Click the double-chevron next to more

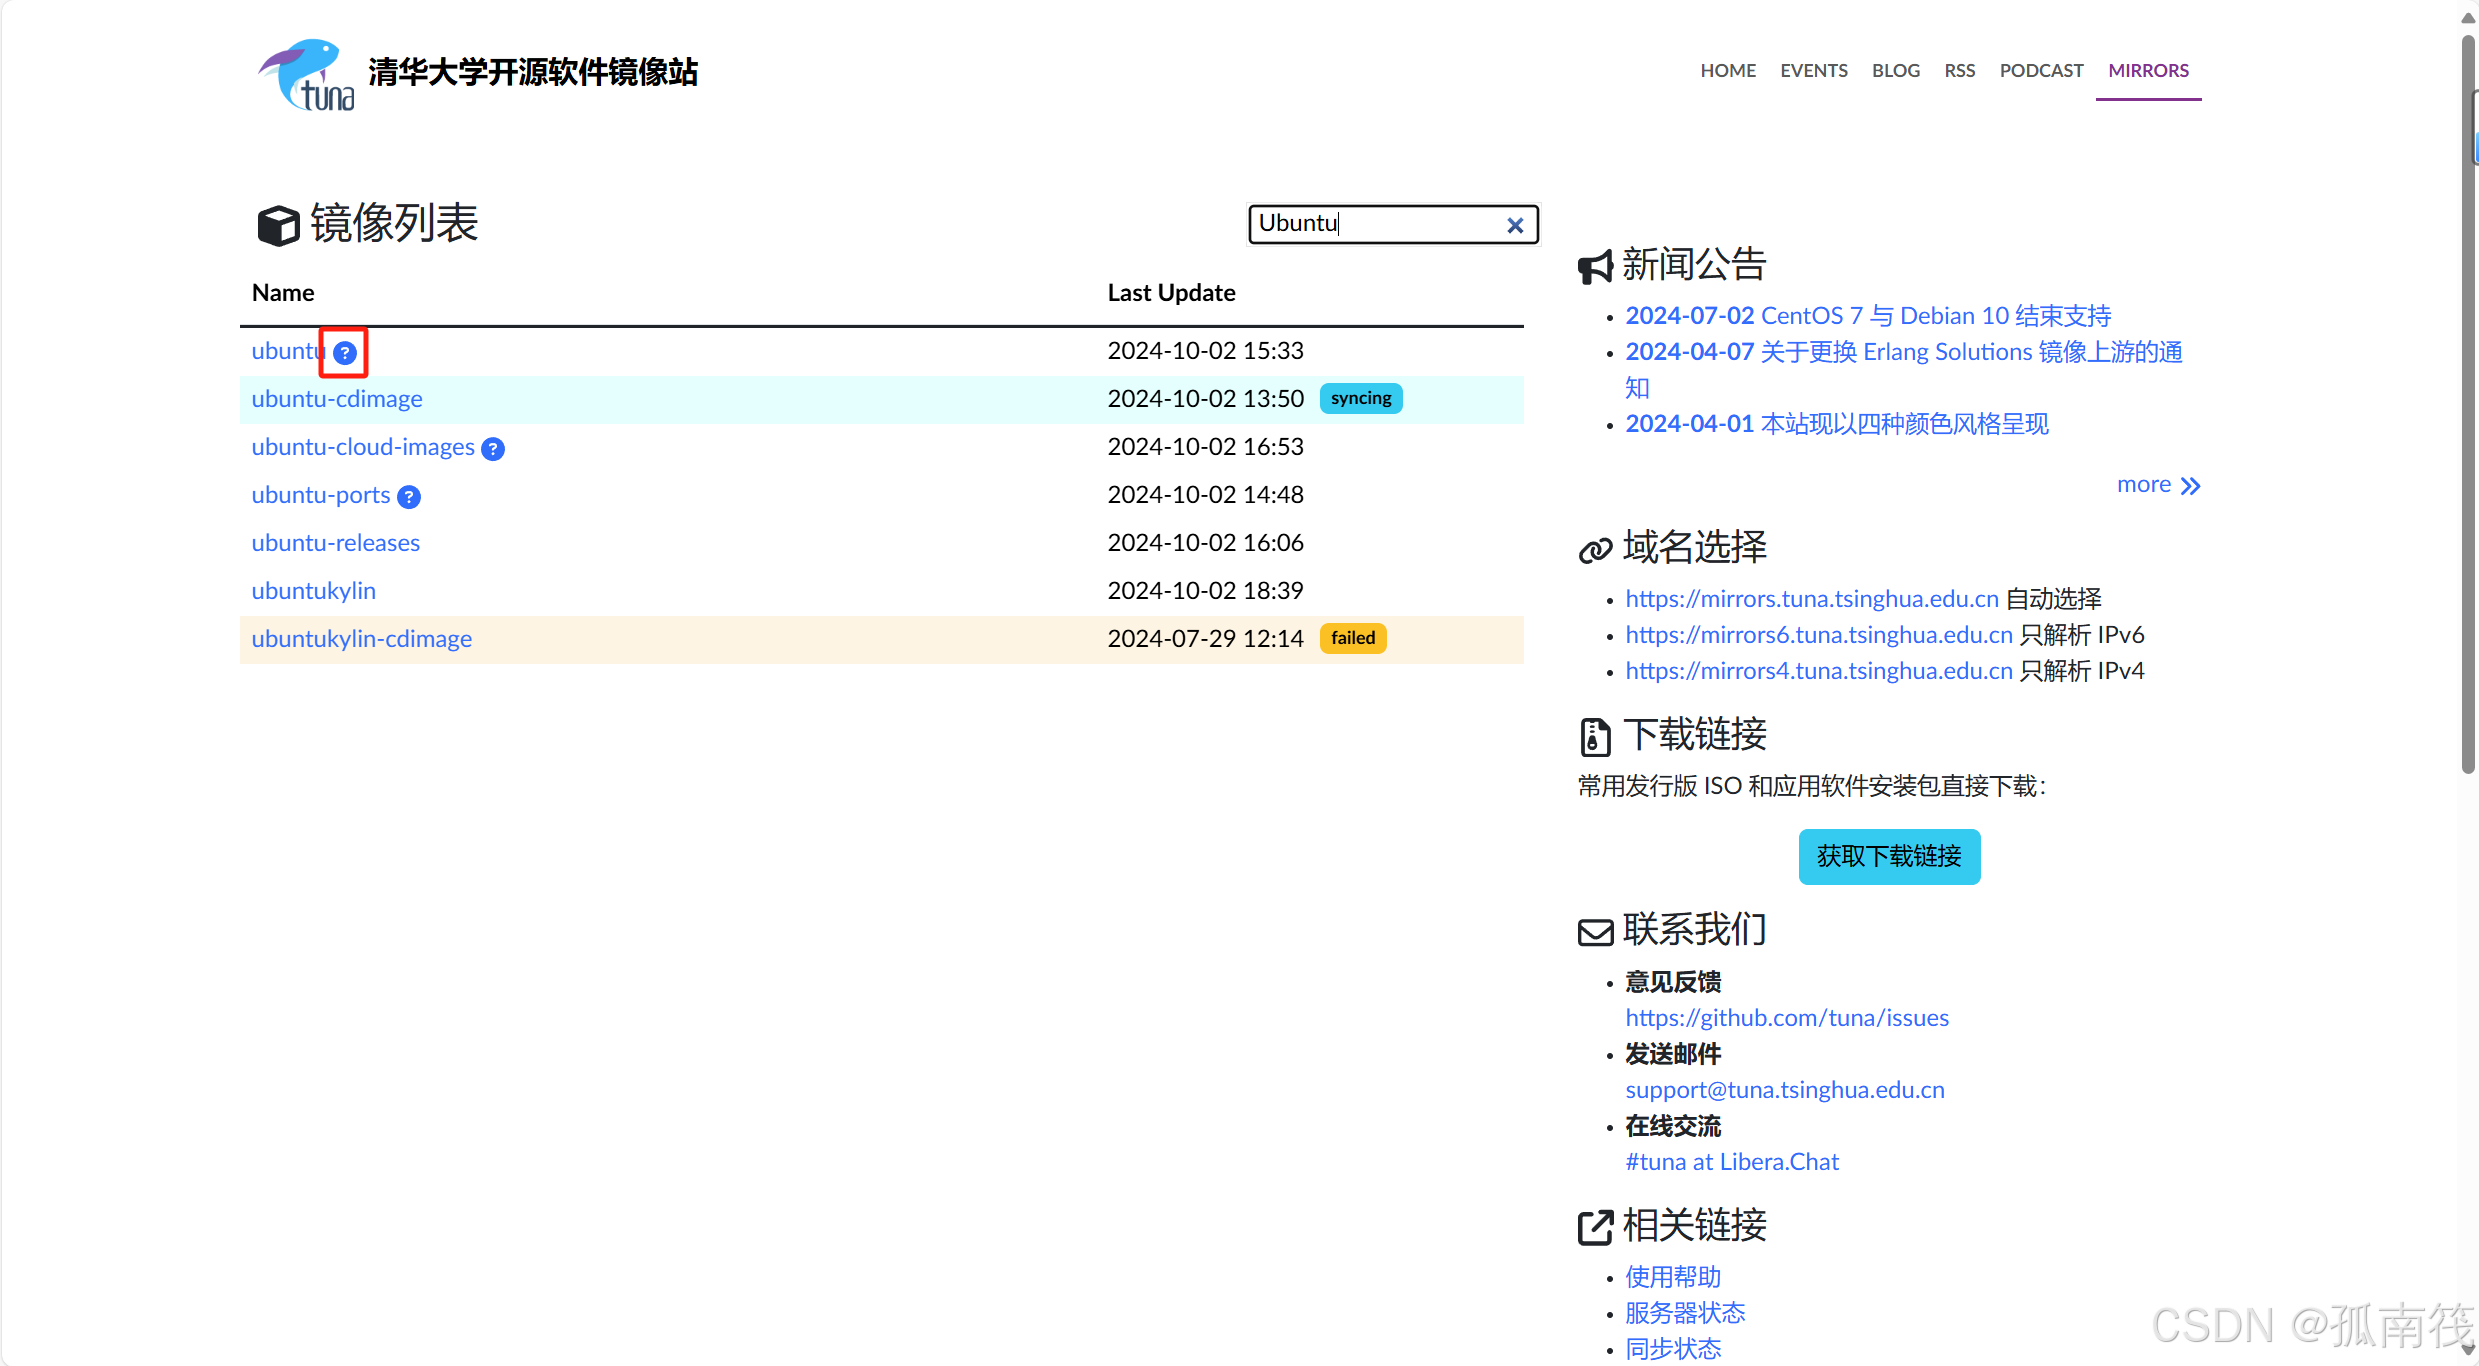2190,486
